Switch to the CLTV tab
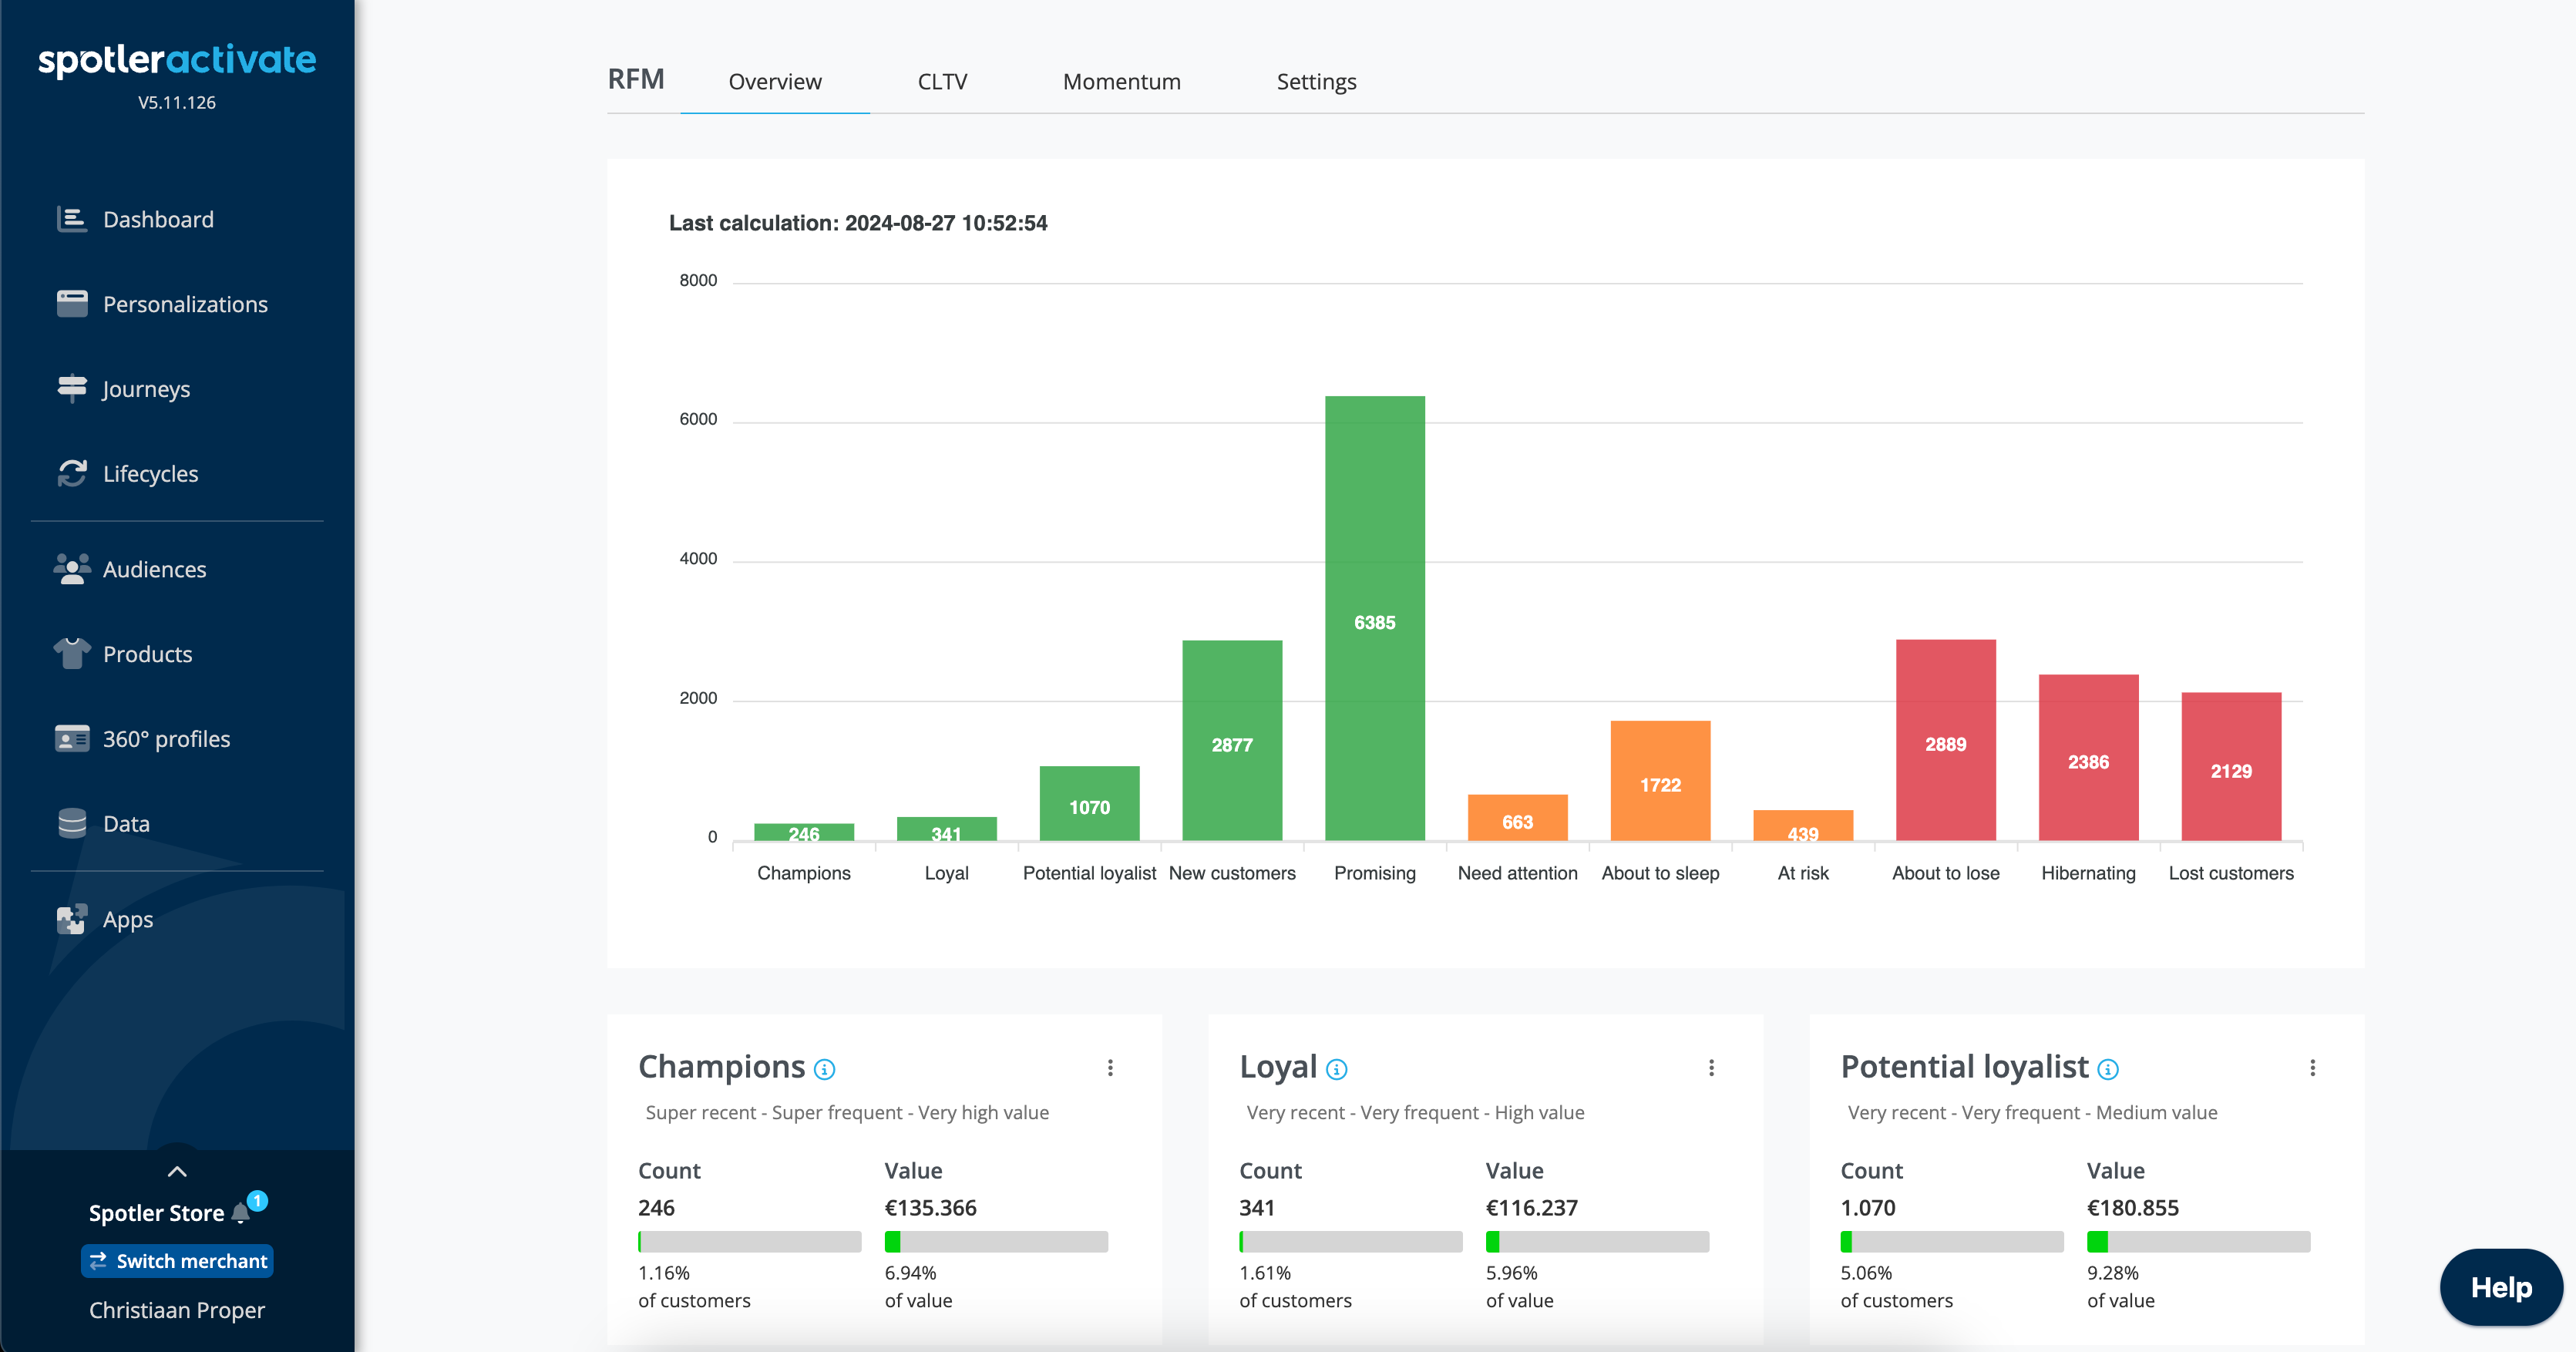This screenshot has width=2576, height=1352. (x=942, y=82)
